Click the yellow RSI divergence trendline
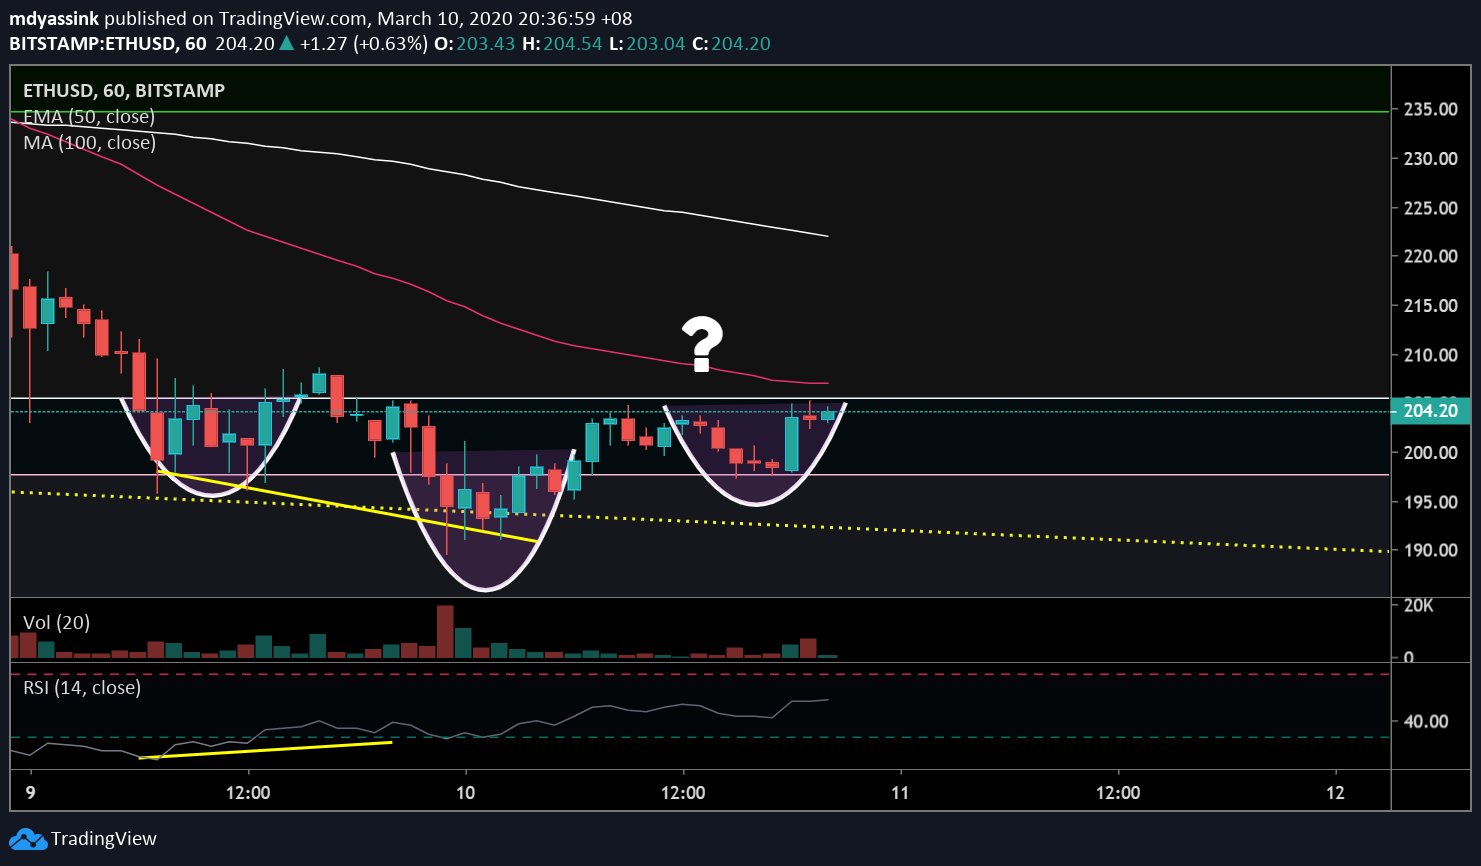The image size is (1481, 866). tap(265, 750)
